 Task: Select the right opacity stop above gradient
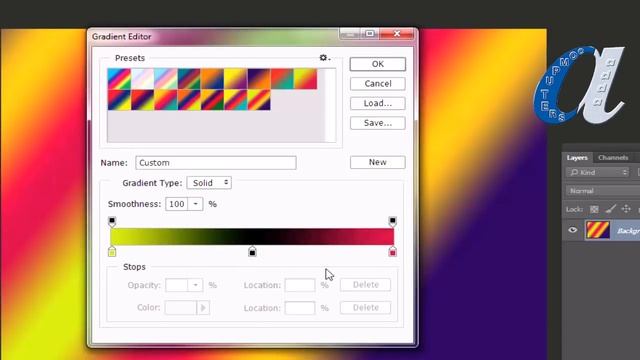[392, 222]
